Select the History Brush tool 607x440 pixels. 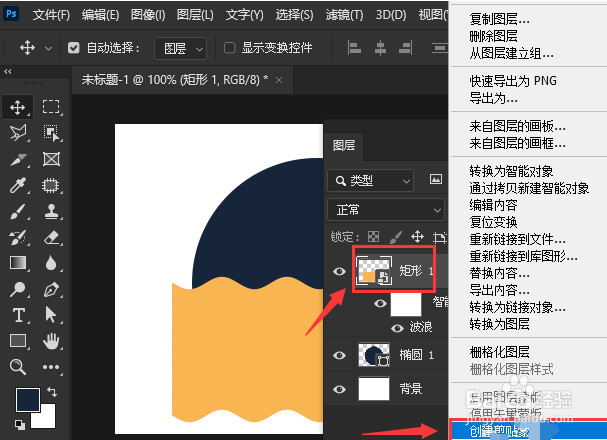tap(18, 238)
